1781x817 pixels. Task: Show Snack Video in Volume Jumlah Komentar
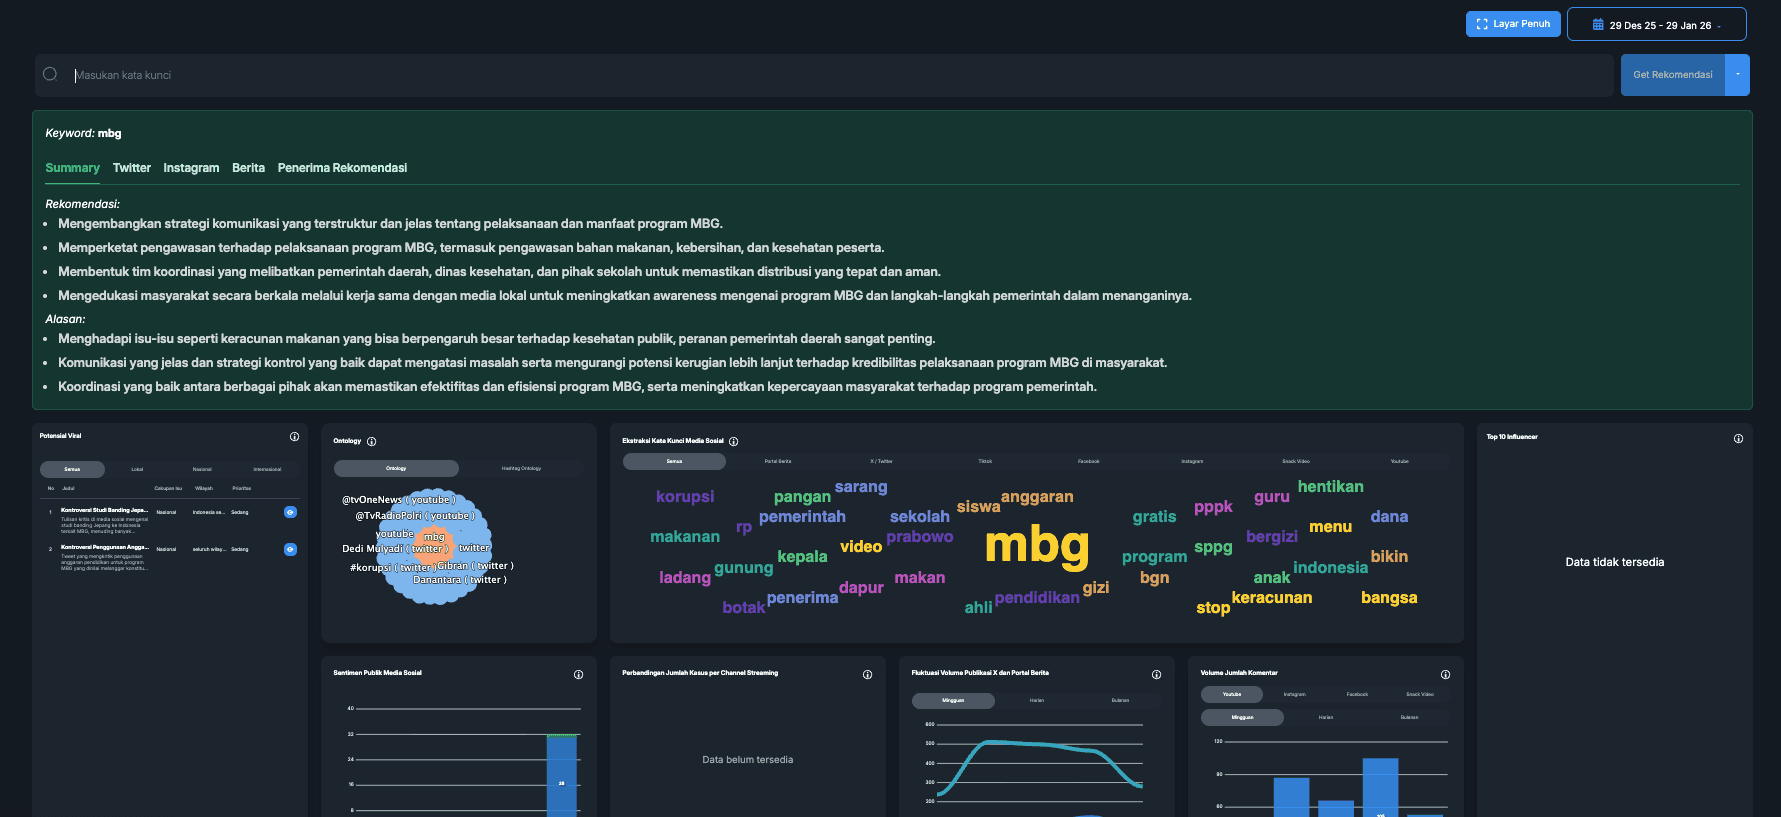(1419, 694)
